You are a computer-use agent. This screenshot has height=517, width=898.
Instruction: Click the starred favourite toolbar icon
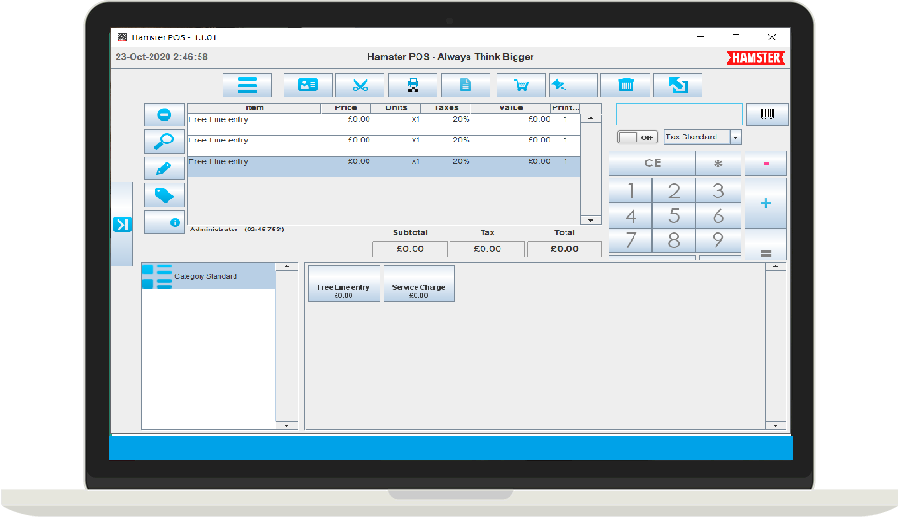(x=573, y=85)
